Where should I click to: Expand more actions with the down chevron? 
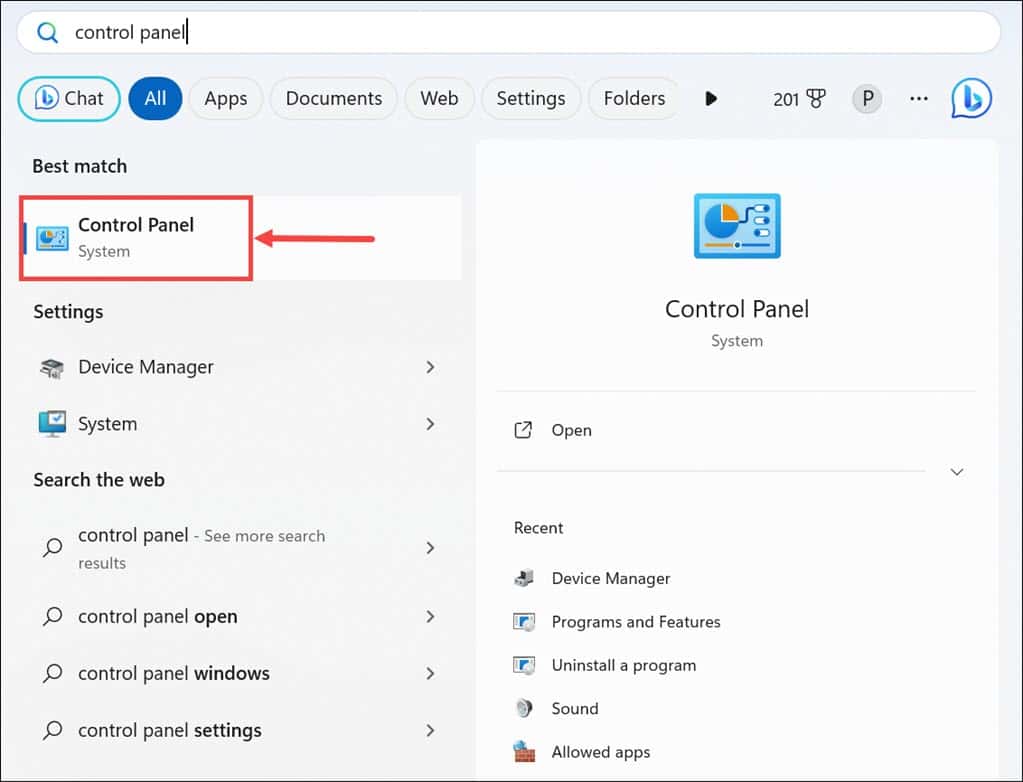[x=956, y=472]
